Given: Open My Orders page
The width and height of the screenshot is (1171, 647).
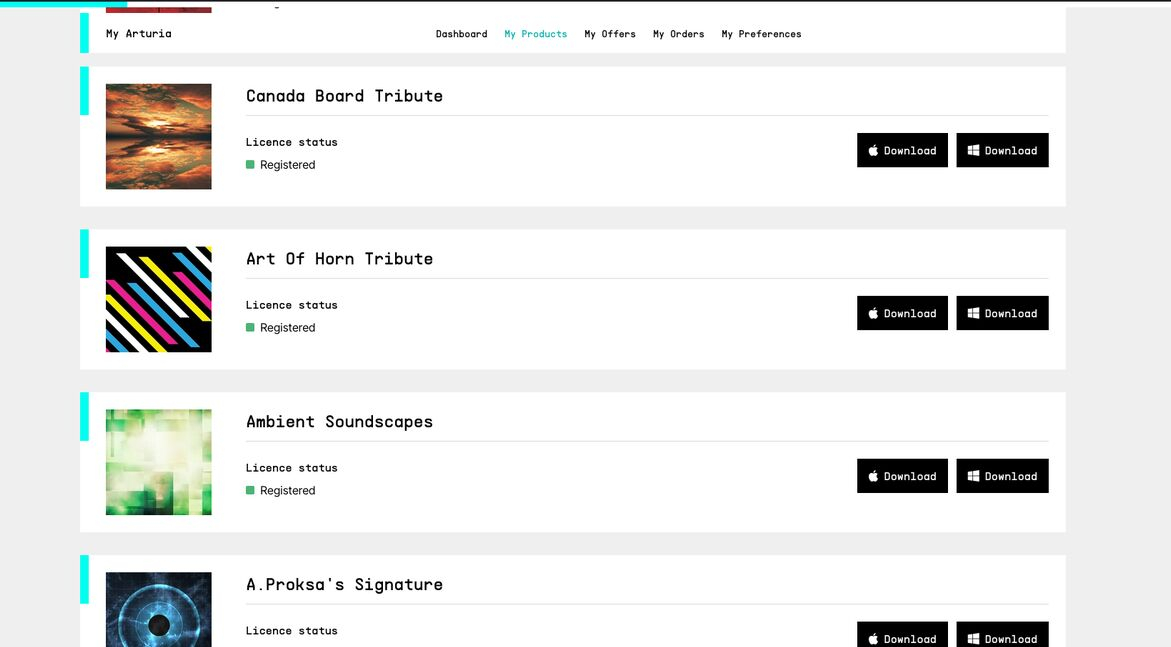Looking at the screenshot, I should (x=678, y=34).
